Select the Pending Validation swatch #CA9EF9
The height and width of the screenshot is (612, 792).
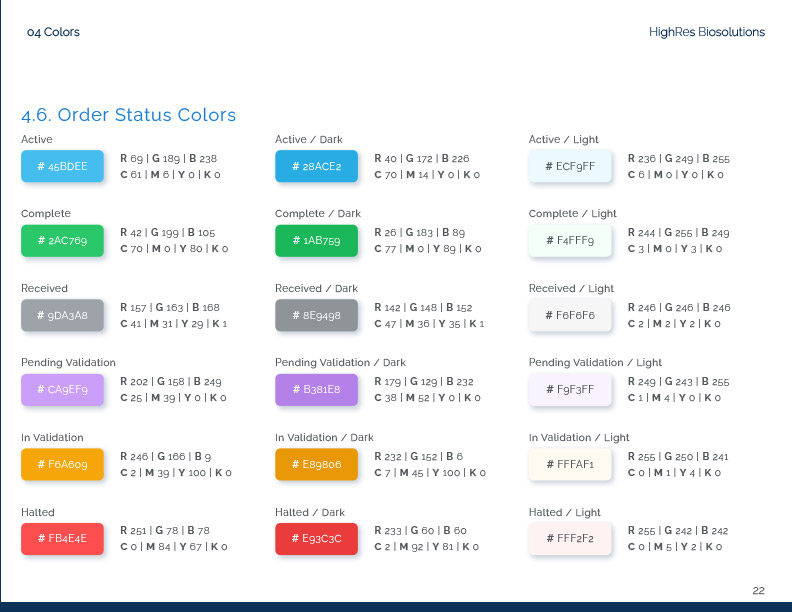62,390
